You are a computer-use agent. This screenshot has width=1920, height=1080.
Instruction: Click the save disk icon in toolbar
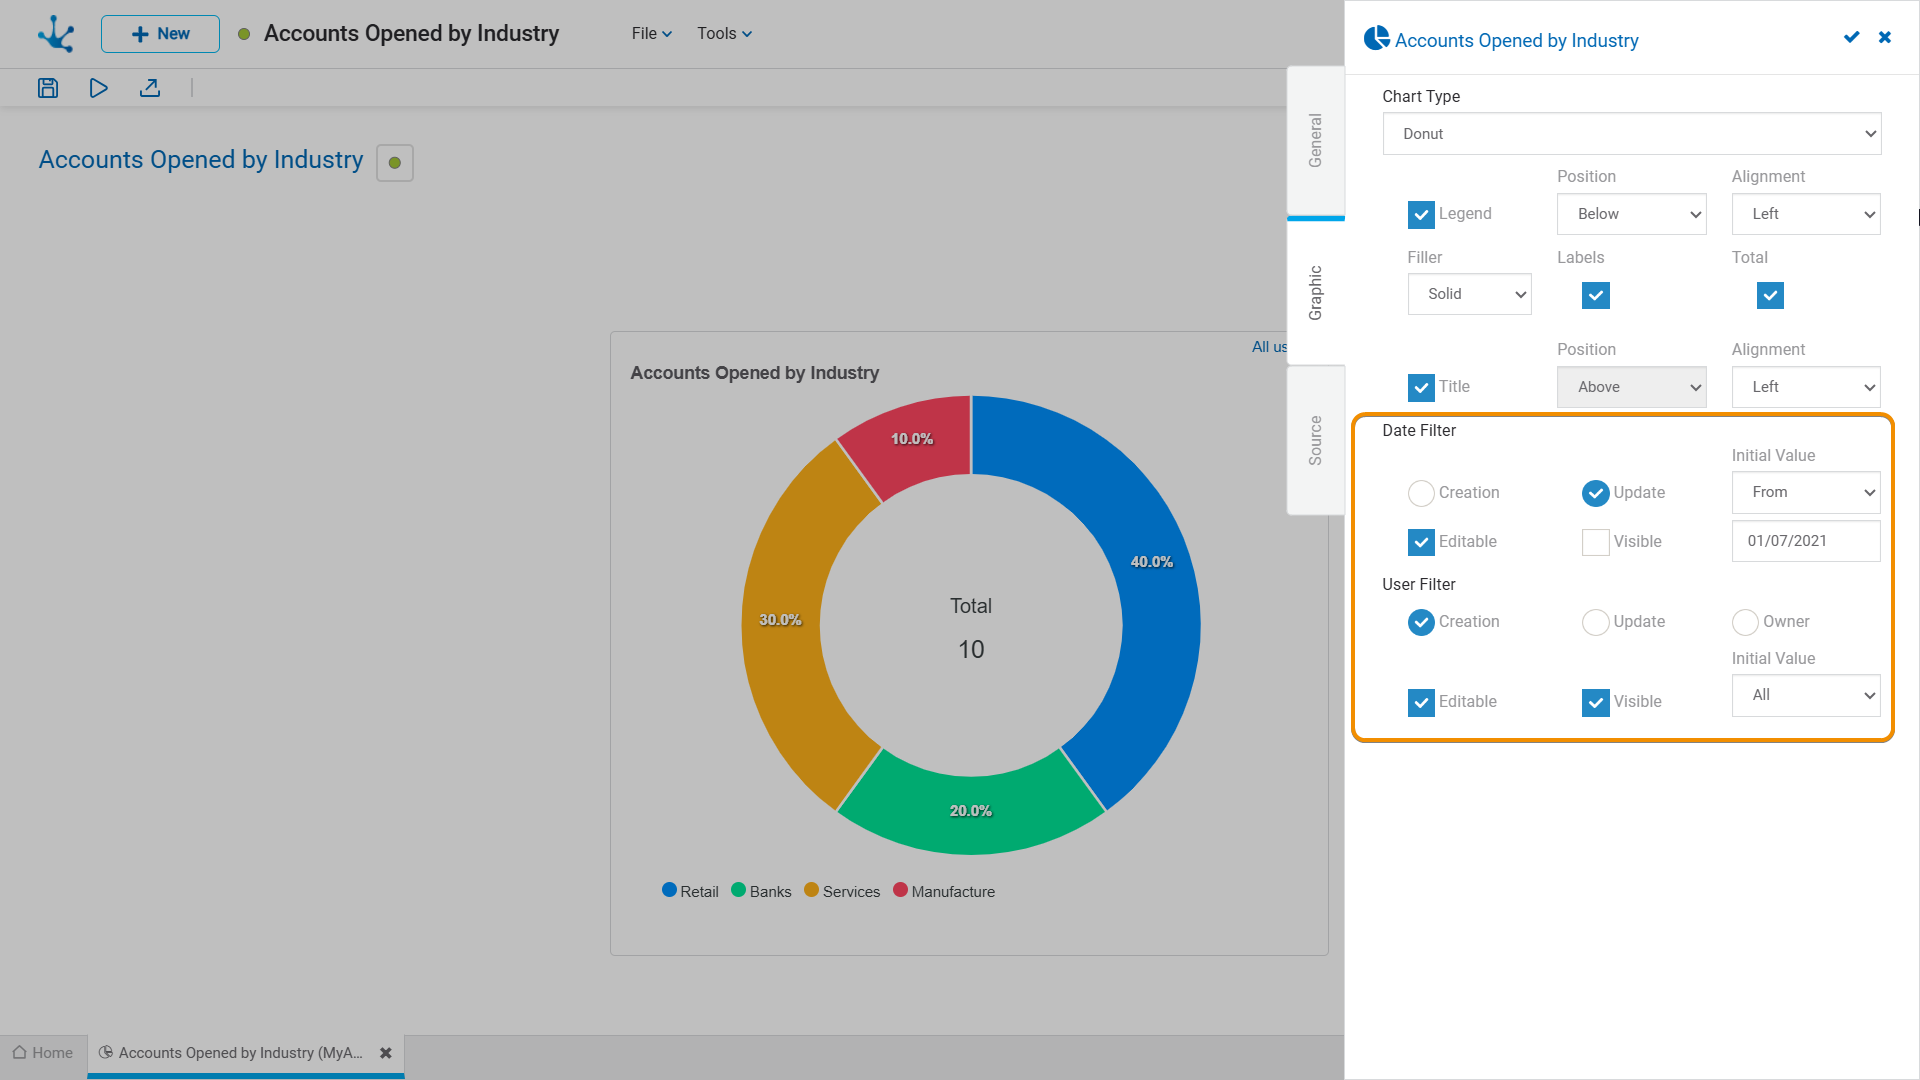[48, 88]
